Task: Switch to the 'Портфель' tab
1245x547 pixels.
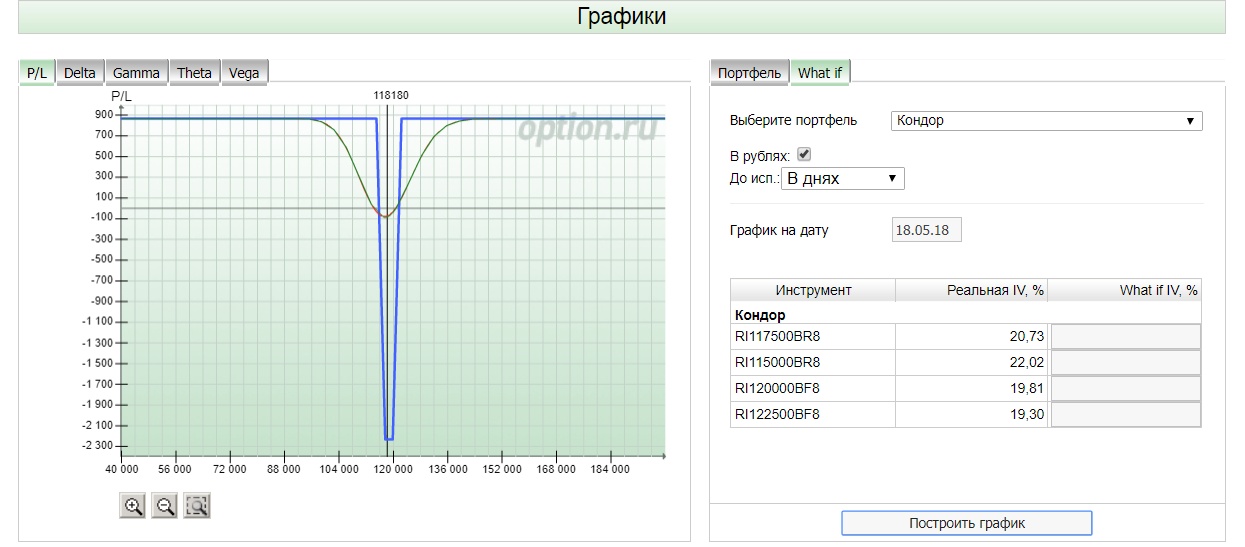Action: point(749,72)
